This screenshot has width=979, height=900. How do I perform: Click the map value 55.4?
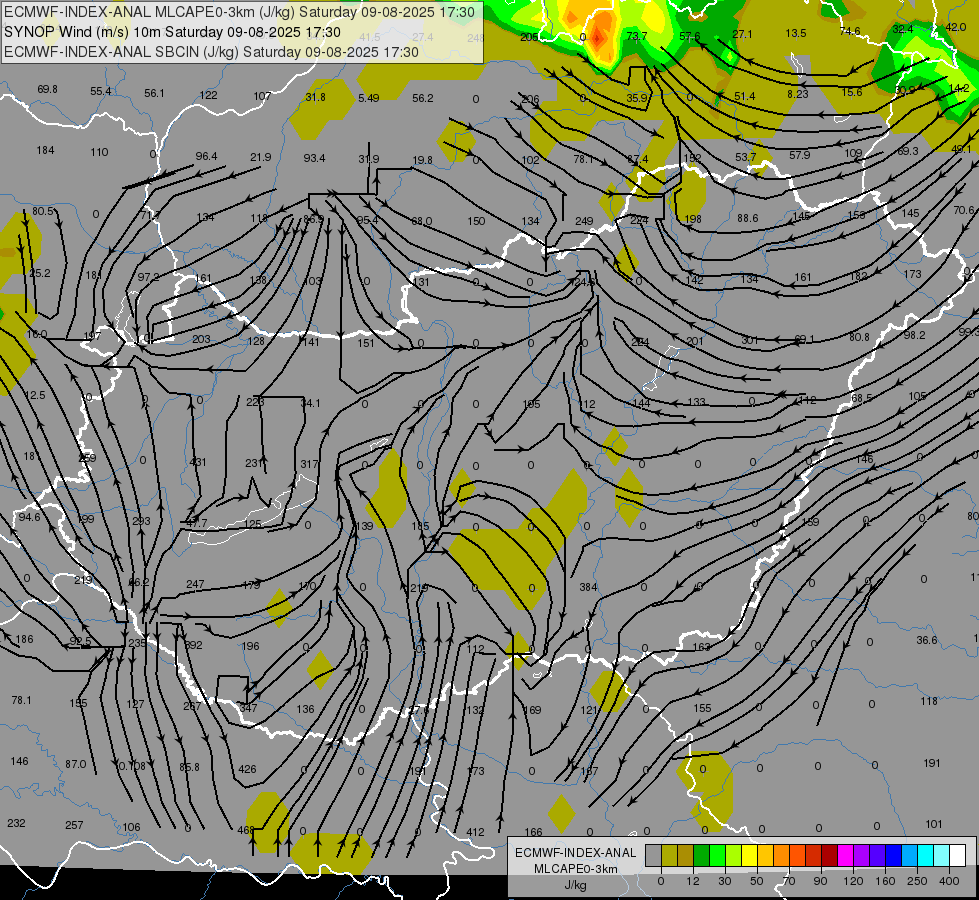pos(101,91)
